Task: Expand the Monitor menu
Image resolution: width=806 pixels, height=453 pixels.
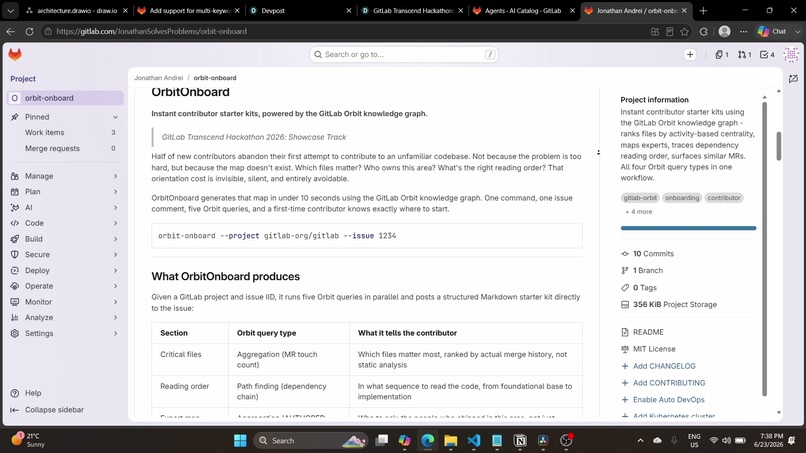Action: click(65, 302)
